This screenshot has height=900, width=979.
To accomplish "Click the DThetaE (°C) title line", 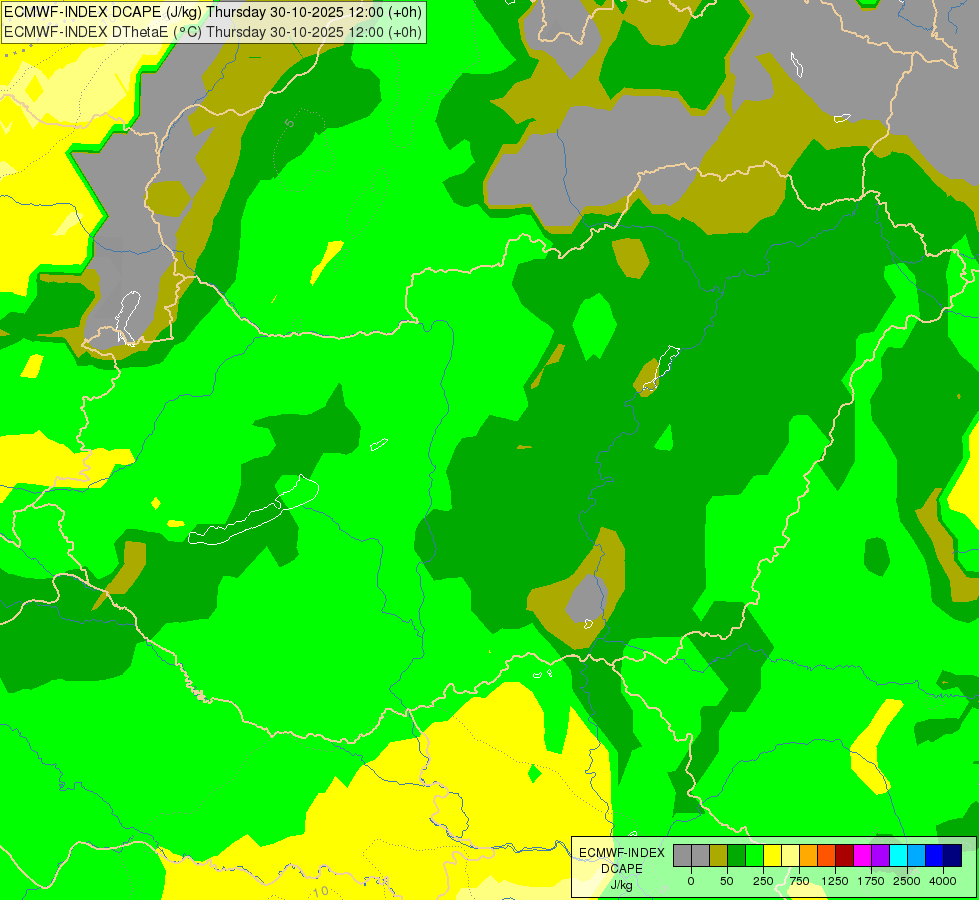I will [x=213, y=32].
